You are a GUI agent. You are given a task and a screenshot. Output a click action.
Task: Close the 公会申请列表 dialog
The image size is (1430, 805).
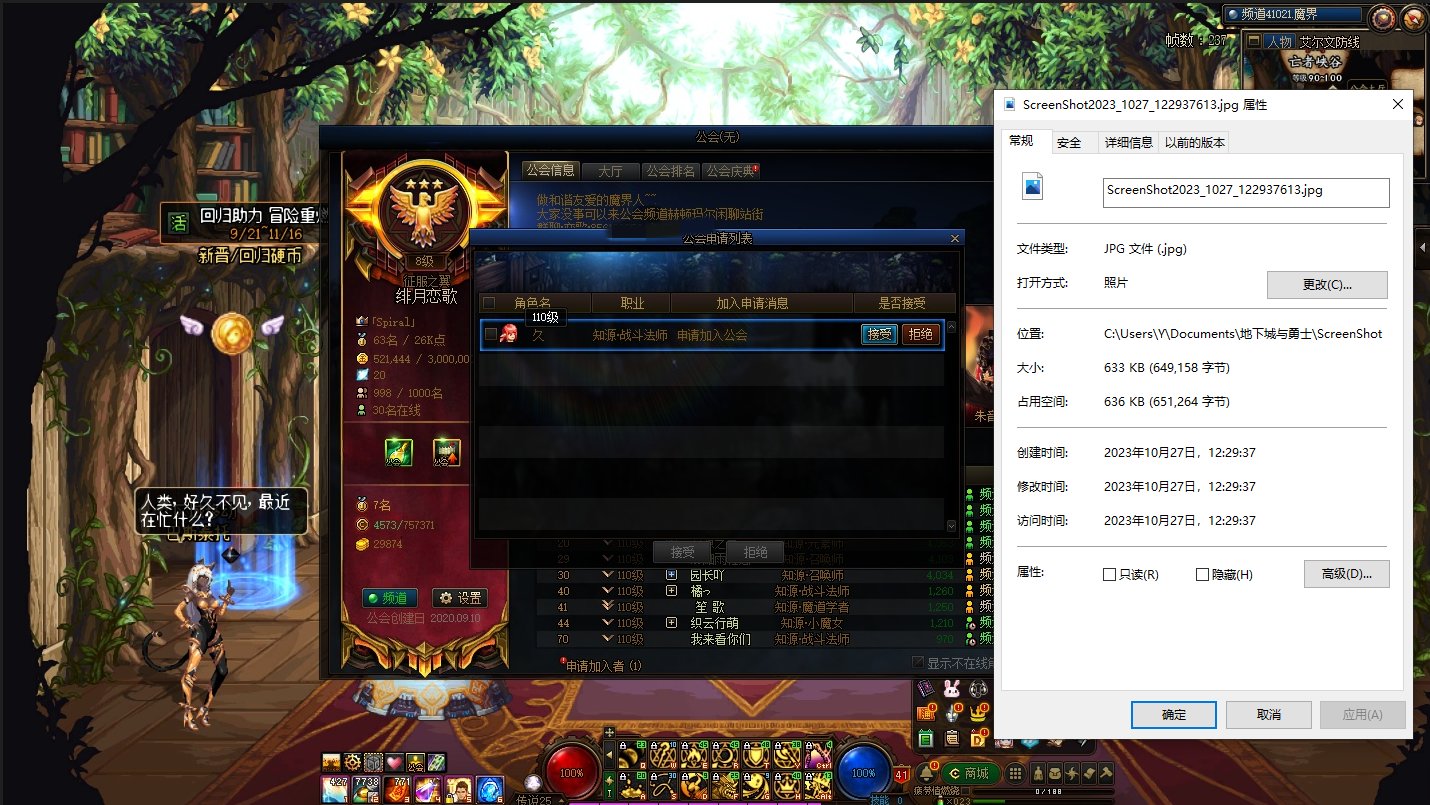pos(955,238)
